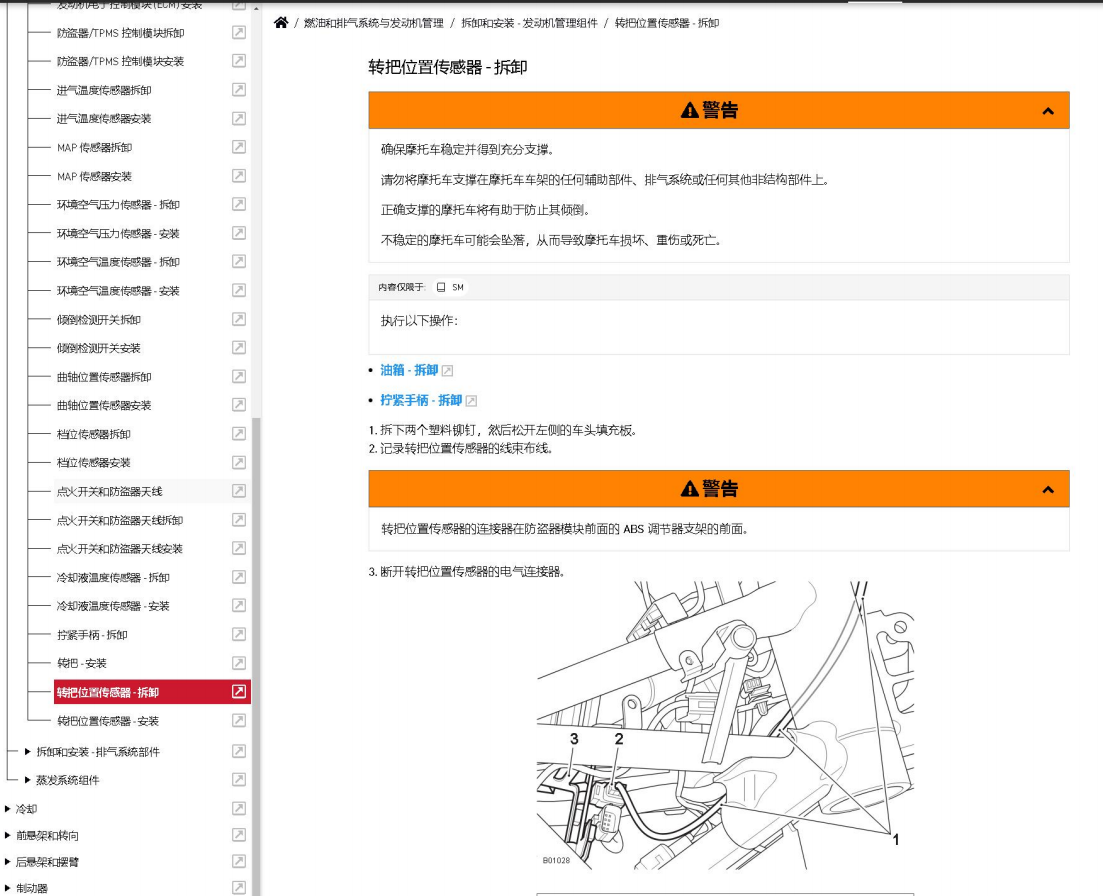The height and width of the screenshot is (896, 1103).
Task: Expand the 蒸发系统组件 tree node
Action: pyautogui.click(x=28, y=780)
